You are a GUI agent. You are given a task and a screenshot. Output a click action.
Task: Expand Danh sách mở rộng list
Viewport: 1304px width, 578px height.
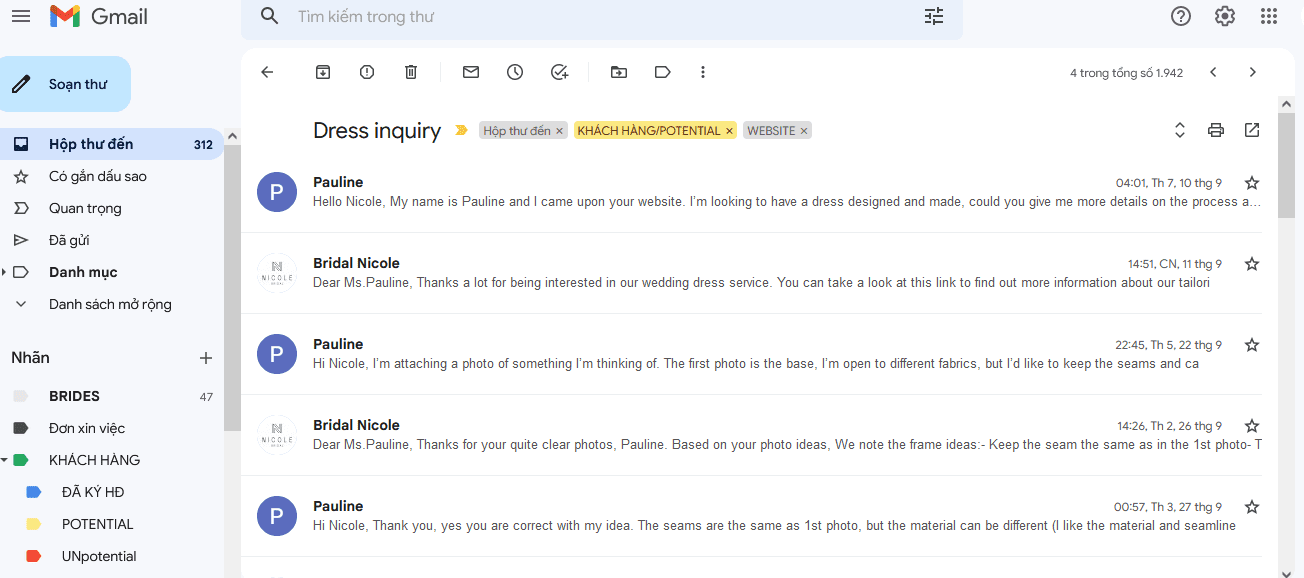(21, 304)
